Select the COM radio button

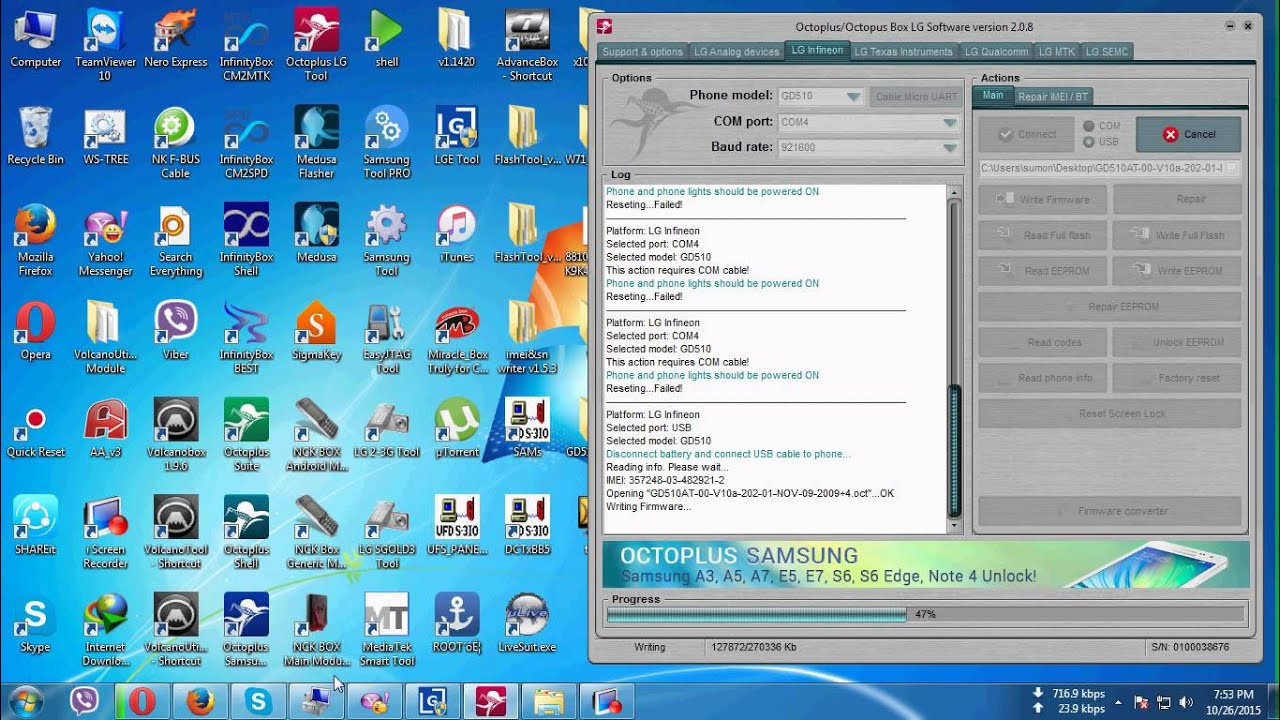coord(1089,126)
